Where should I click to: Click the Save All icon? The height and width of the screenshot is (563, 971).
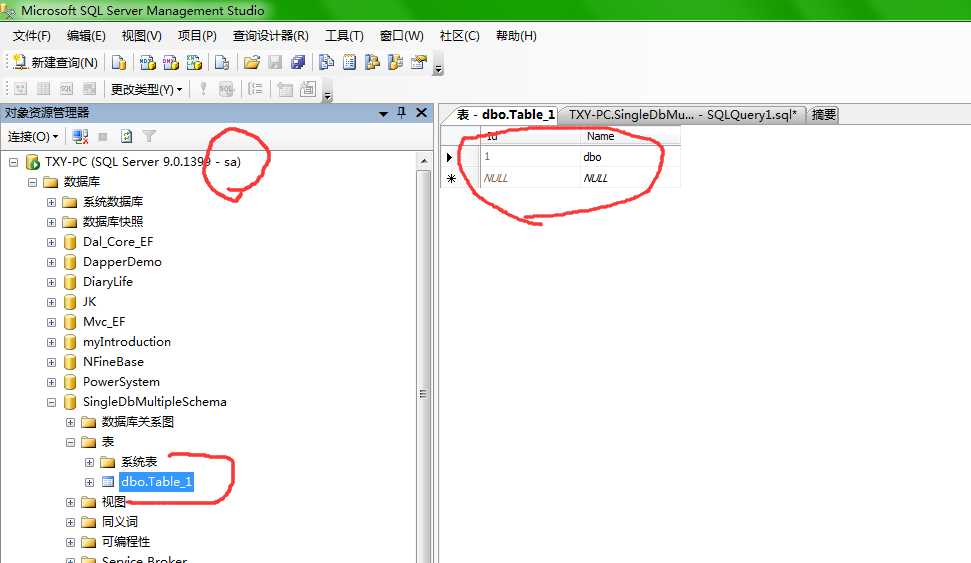(298, 63)
